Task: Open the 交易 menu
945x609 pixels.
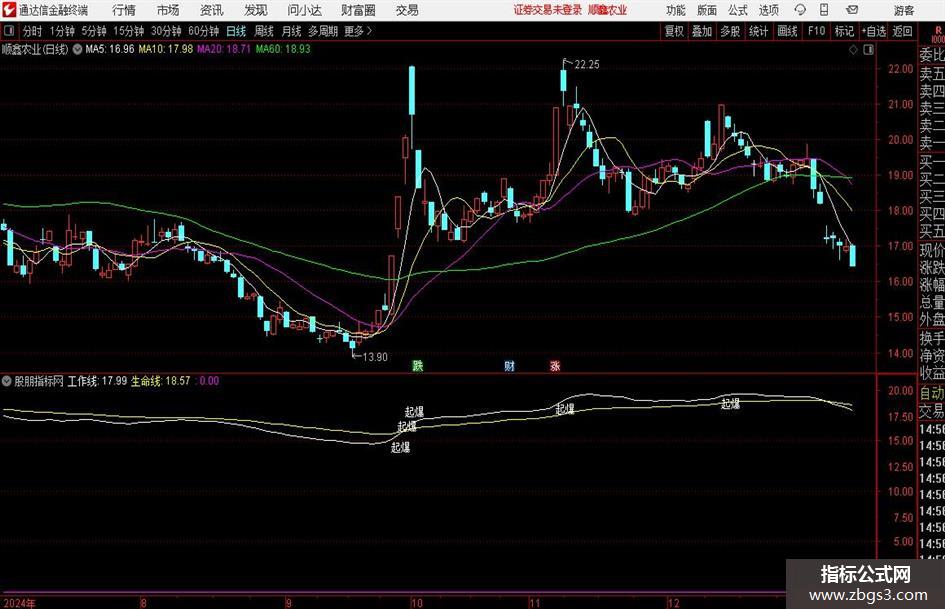Action: click(407, 10)
